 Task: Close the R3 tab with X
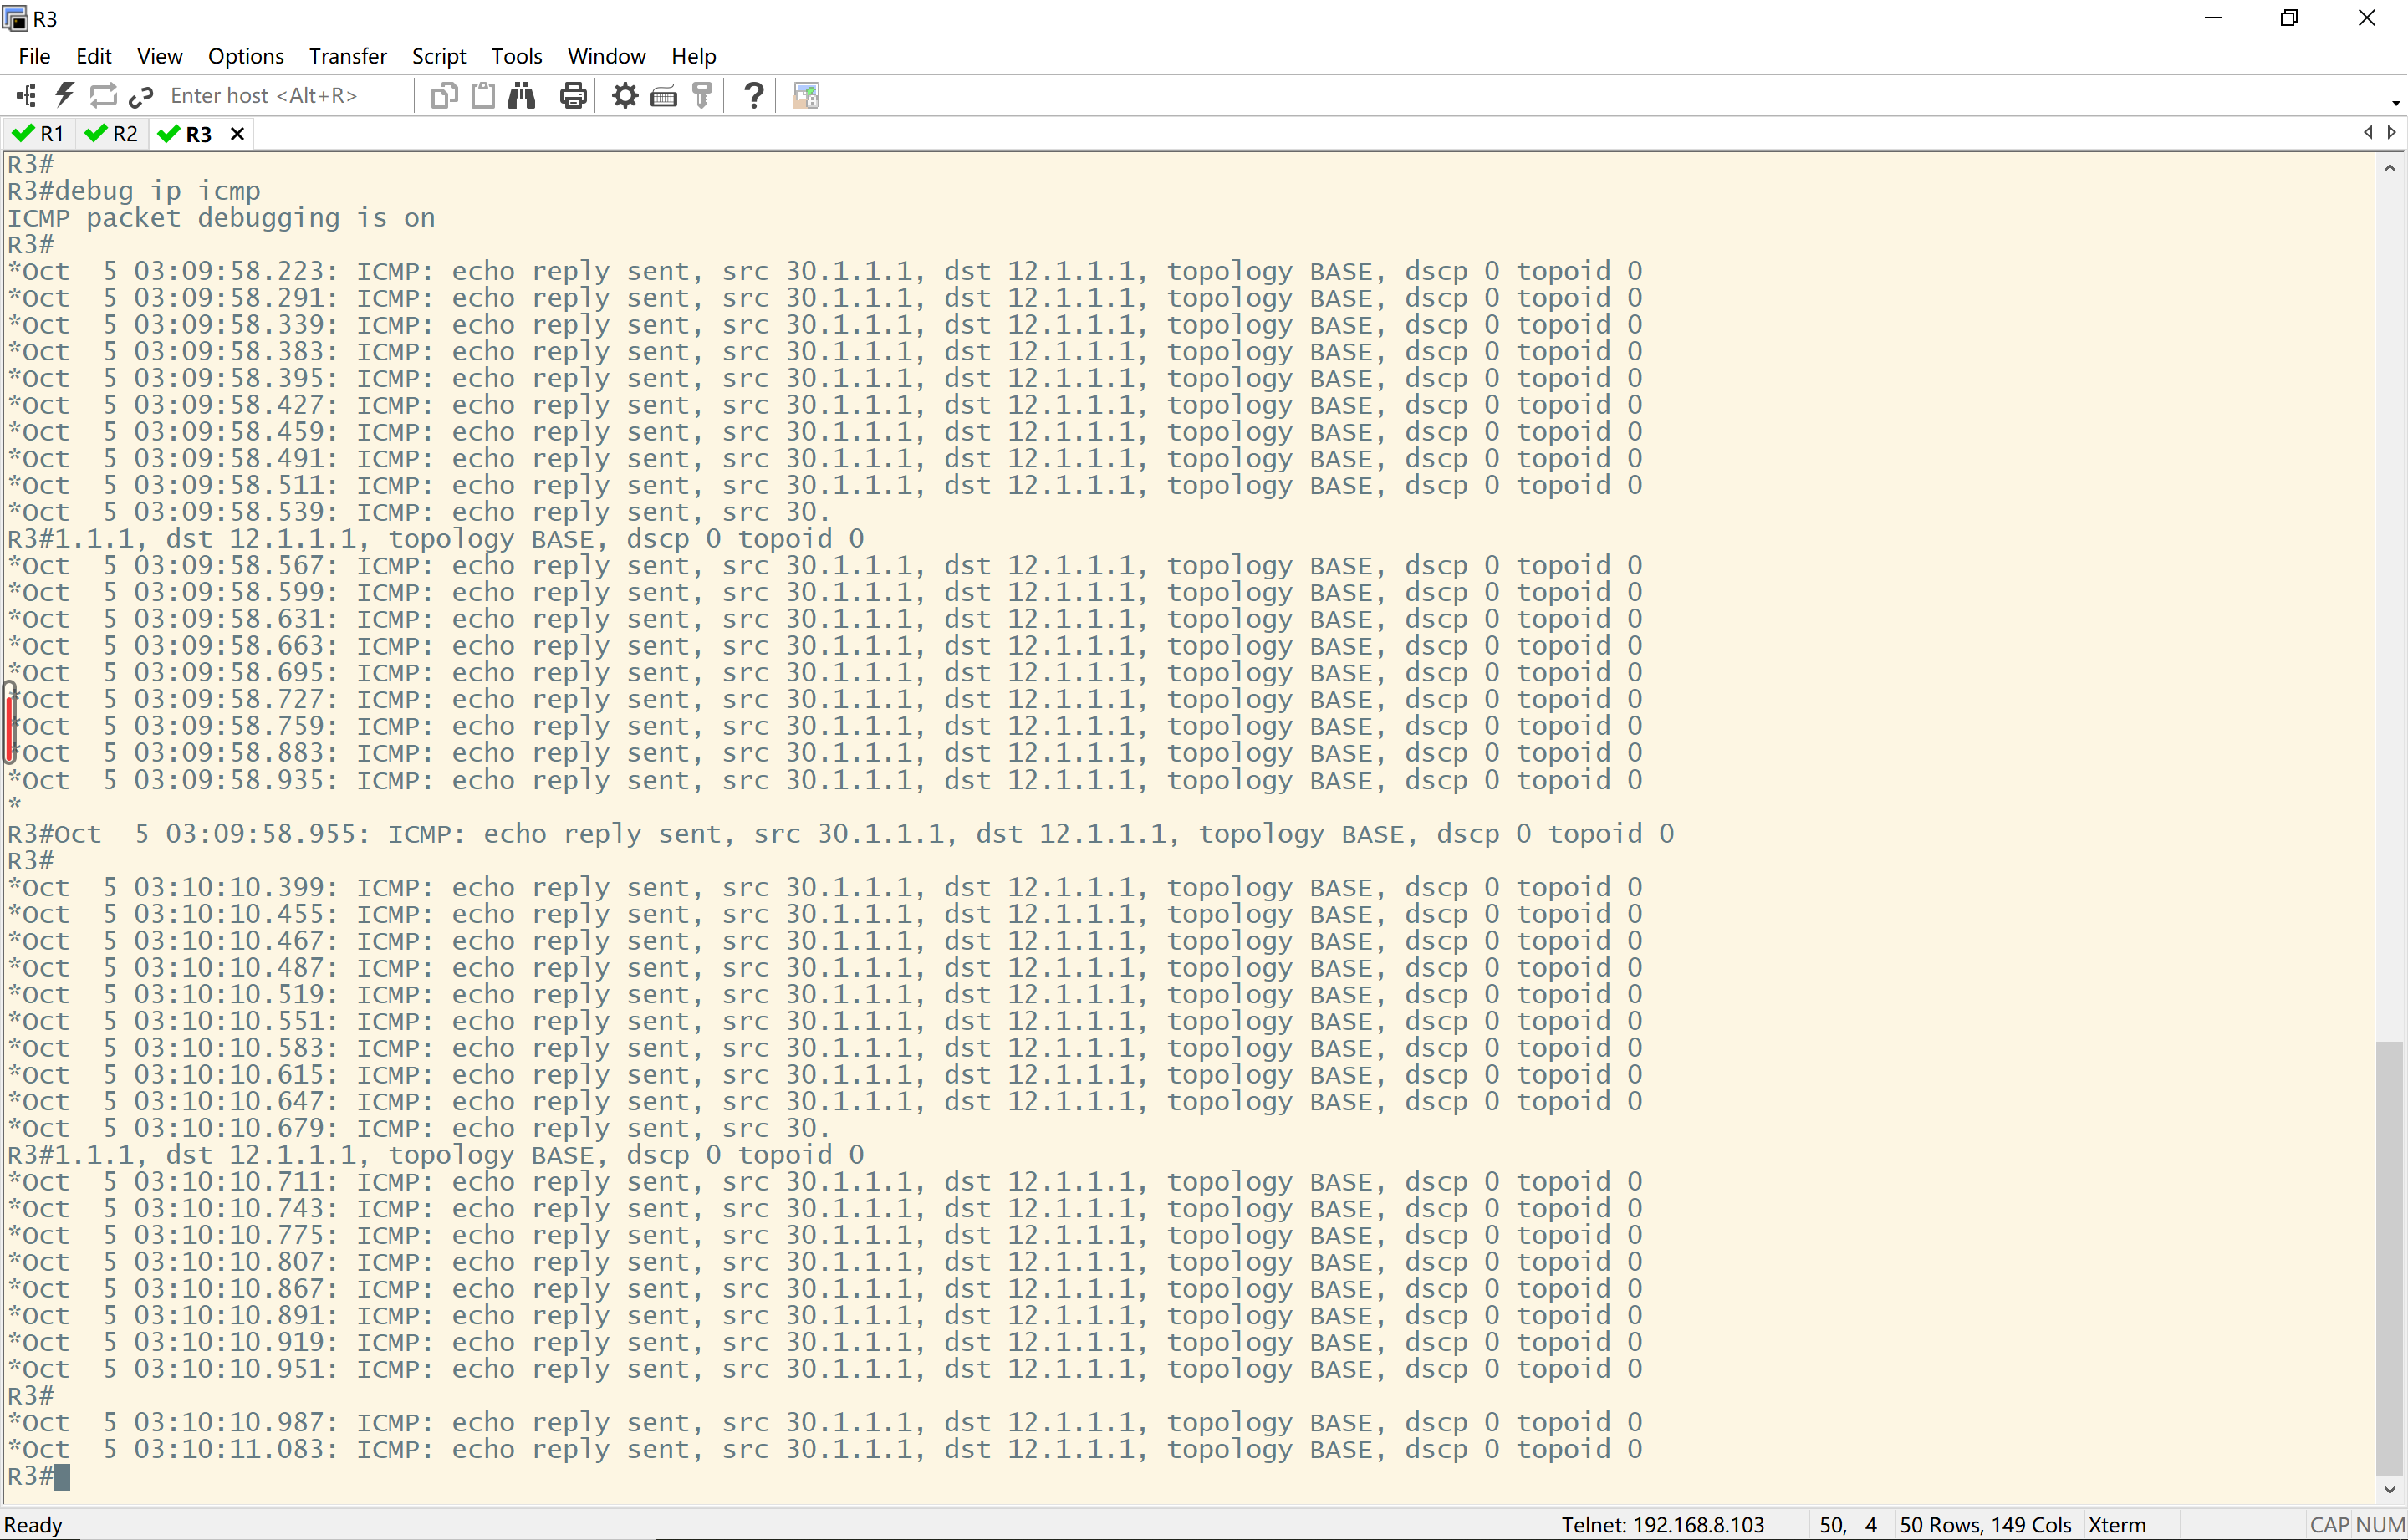237,134
